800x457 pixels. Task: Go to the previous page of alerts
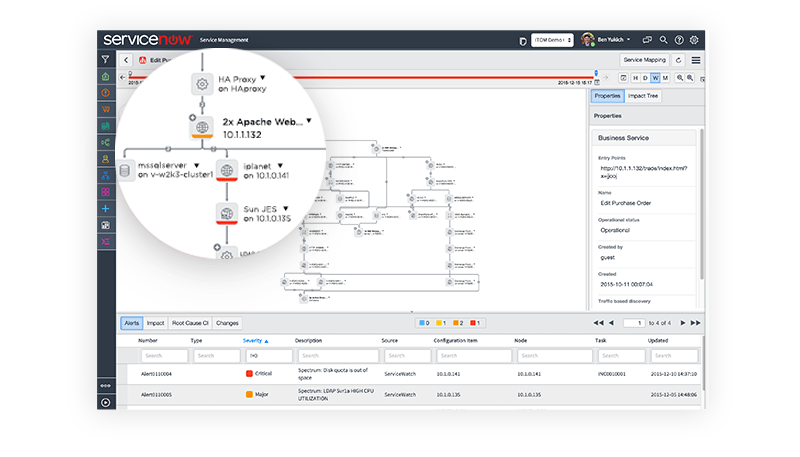tap(611, 323)
